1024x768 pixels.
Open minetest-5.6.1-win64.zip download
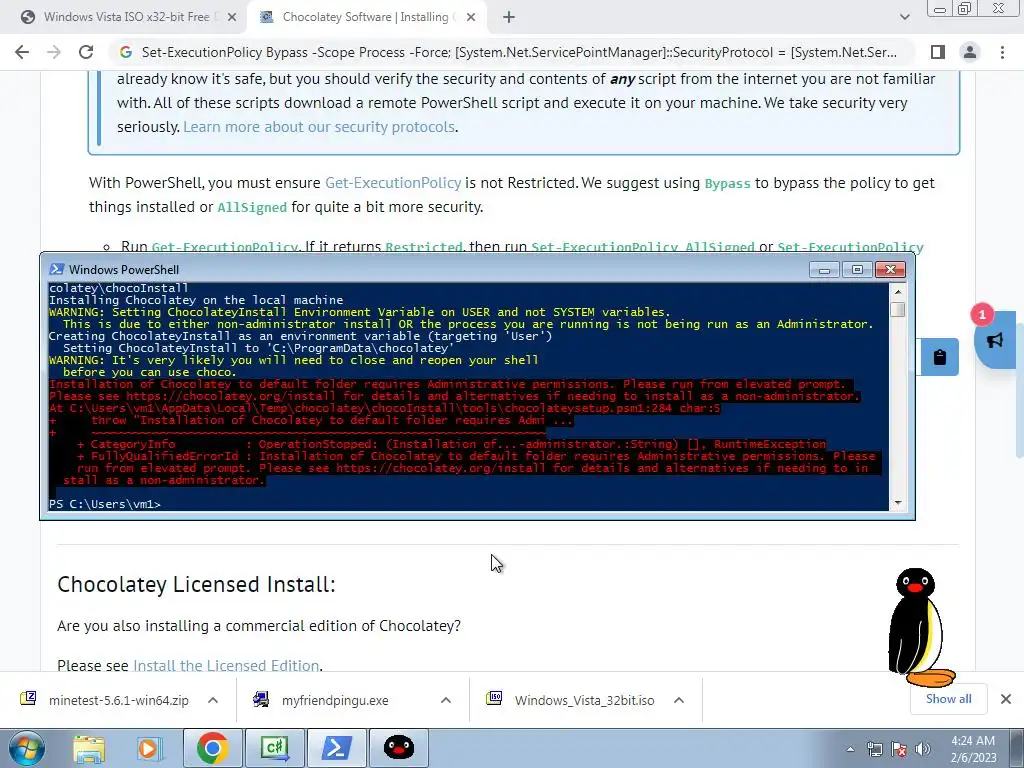118,700
